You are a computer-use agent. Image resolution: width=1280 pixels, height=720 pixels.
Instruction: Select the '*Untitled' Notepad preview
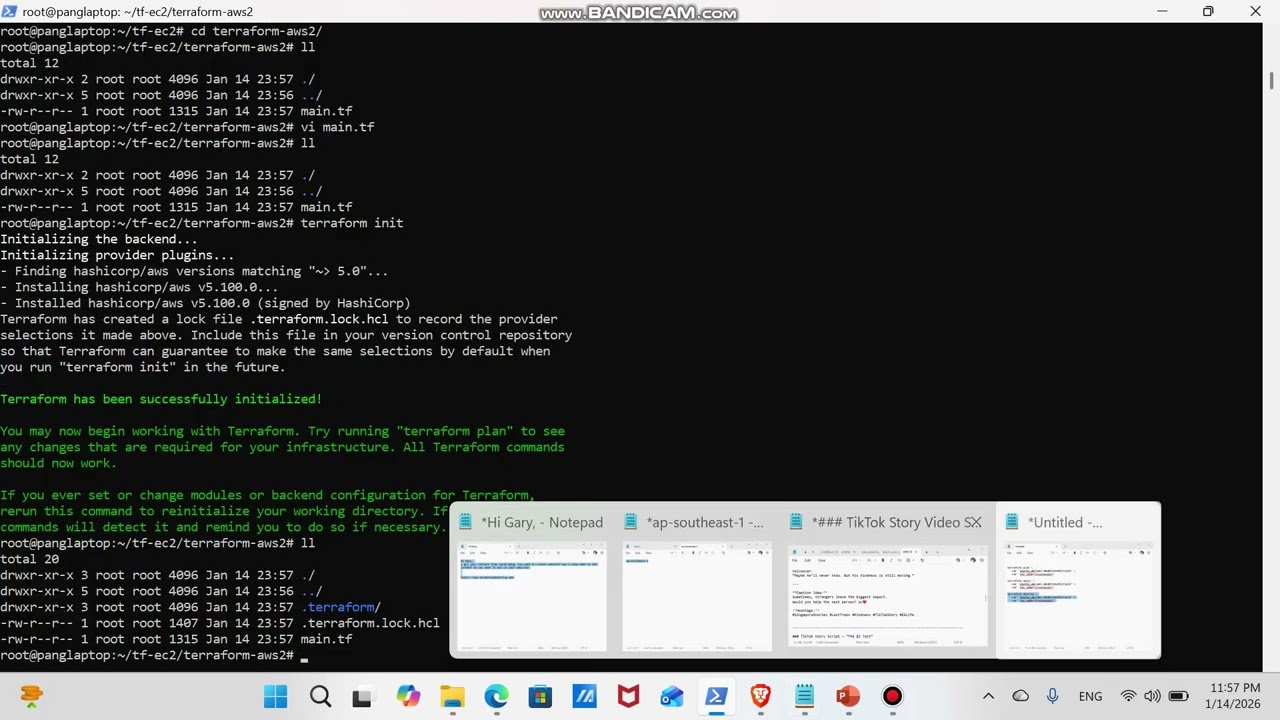pos(1078,581)
